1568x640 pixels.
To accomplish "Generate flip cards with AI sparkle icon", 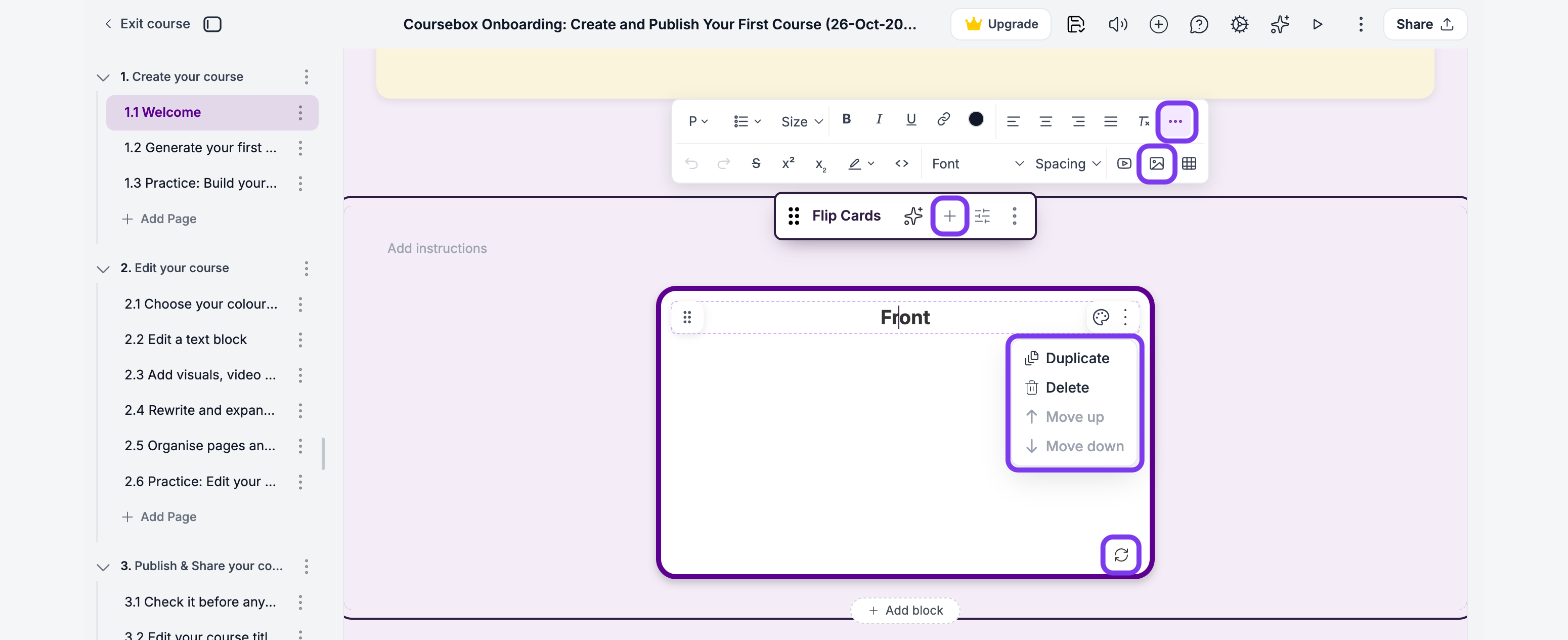I will (913, 216).
